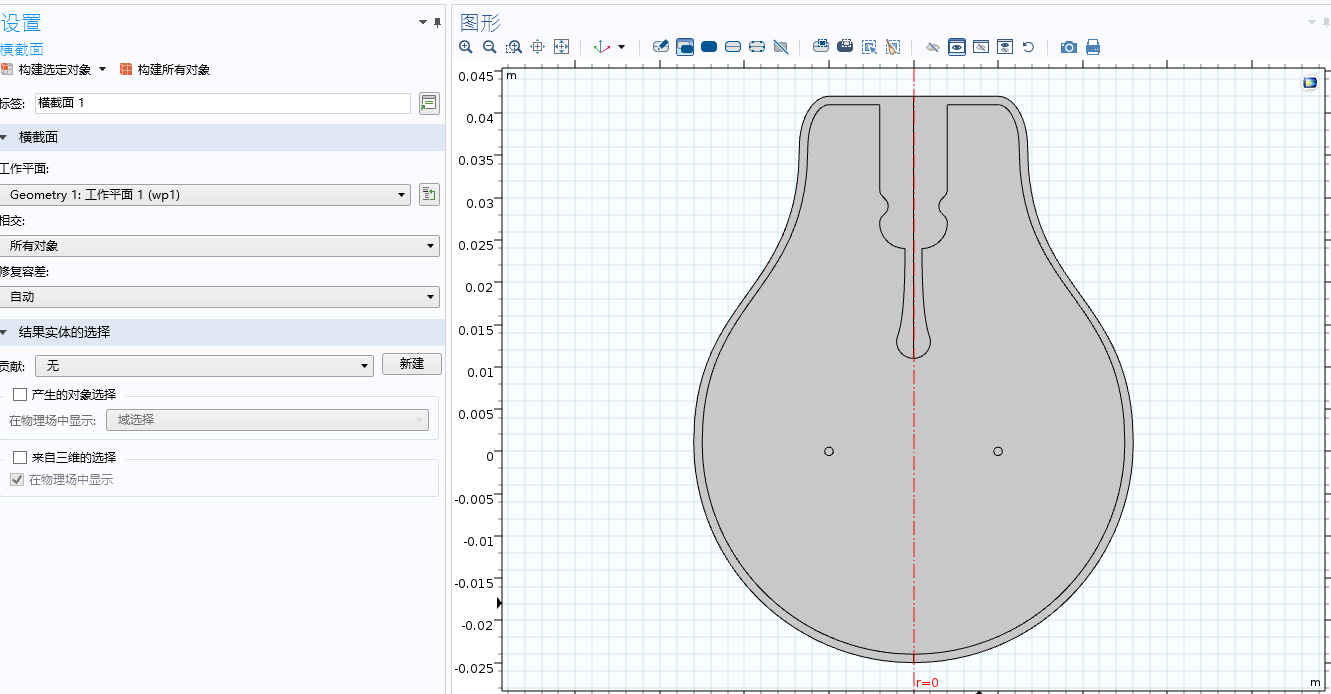Click the reset hiding arrow icon
The width and height of the screenshot is (1331, 694).
(x=1028, y=47)
